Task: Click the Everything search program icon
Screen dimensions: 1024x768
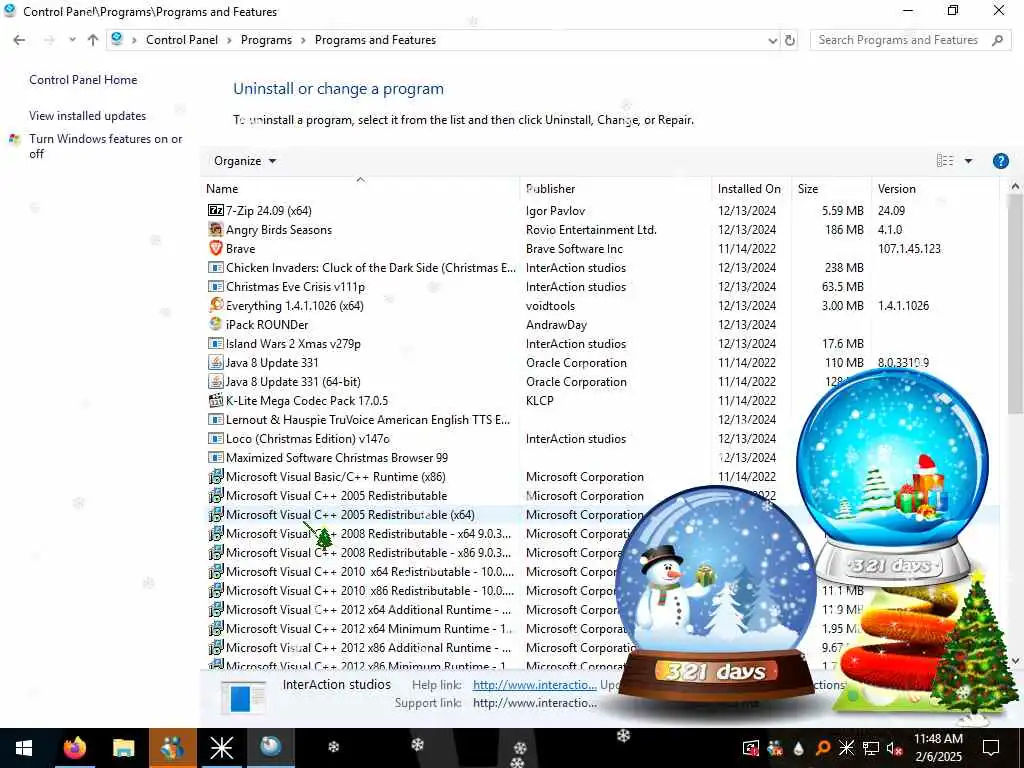Action: (x=216, y=305)
